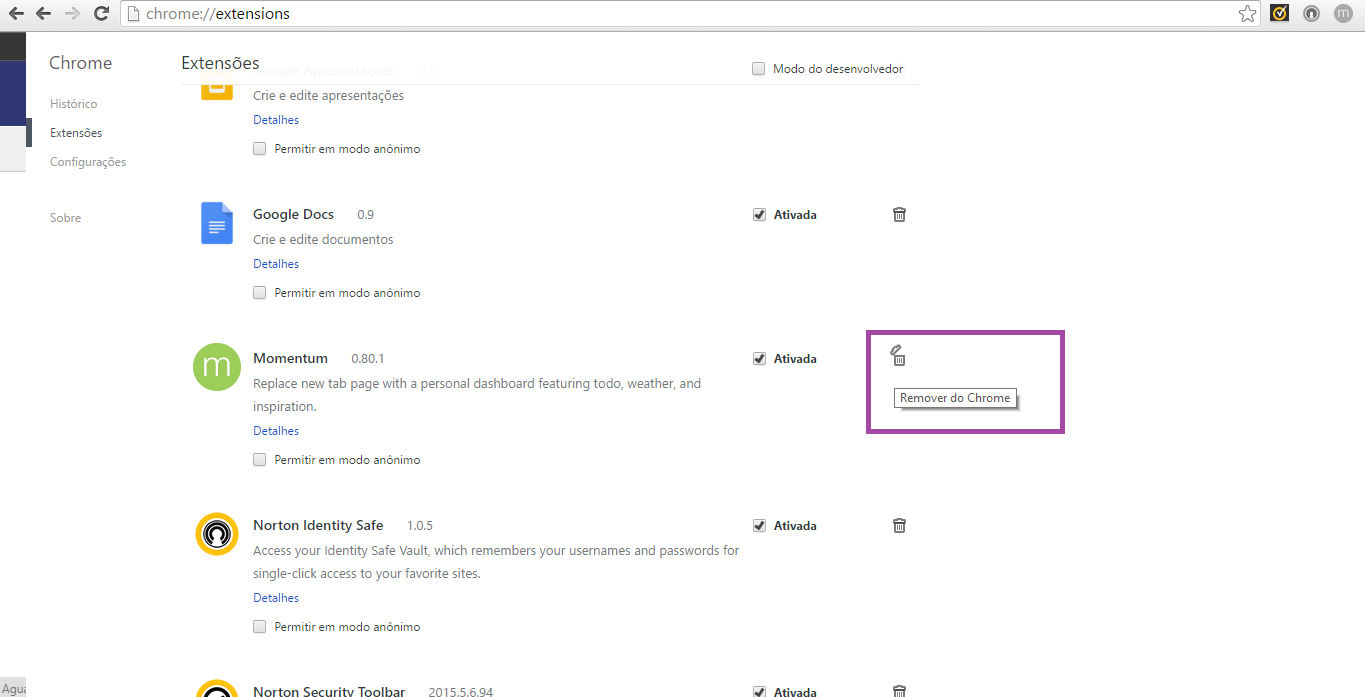Click the page icon in the address bar

[x=134, y=14]
